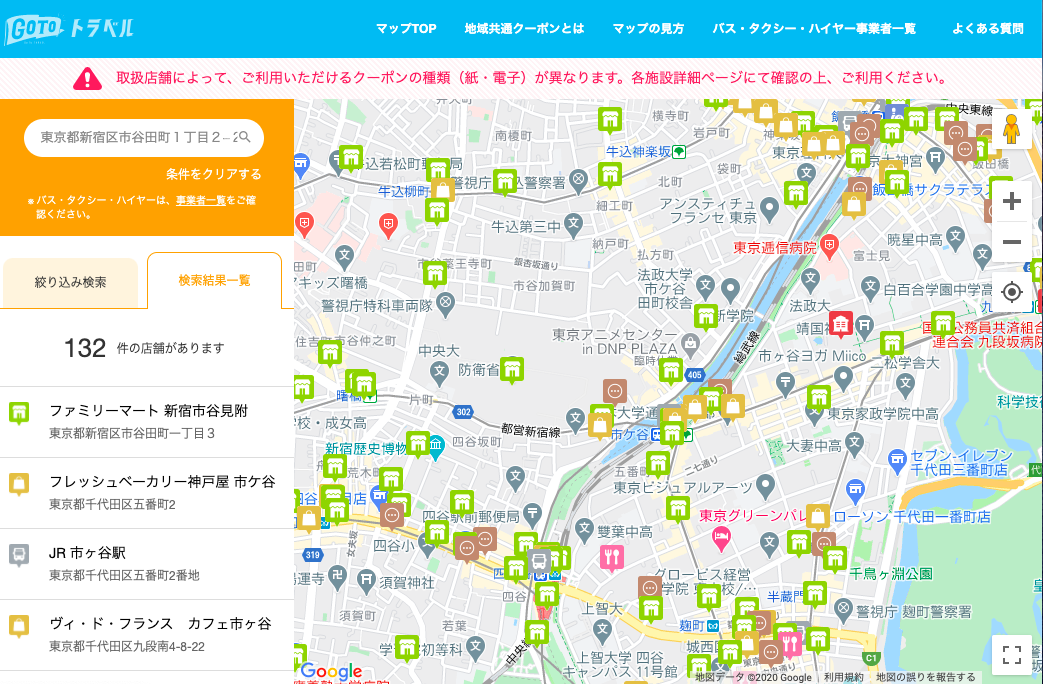The width and height of the screenshot is (1043, 684).
Task: Click green marker near 市谷薬王寺町
Action: point(435,273)
